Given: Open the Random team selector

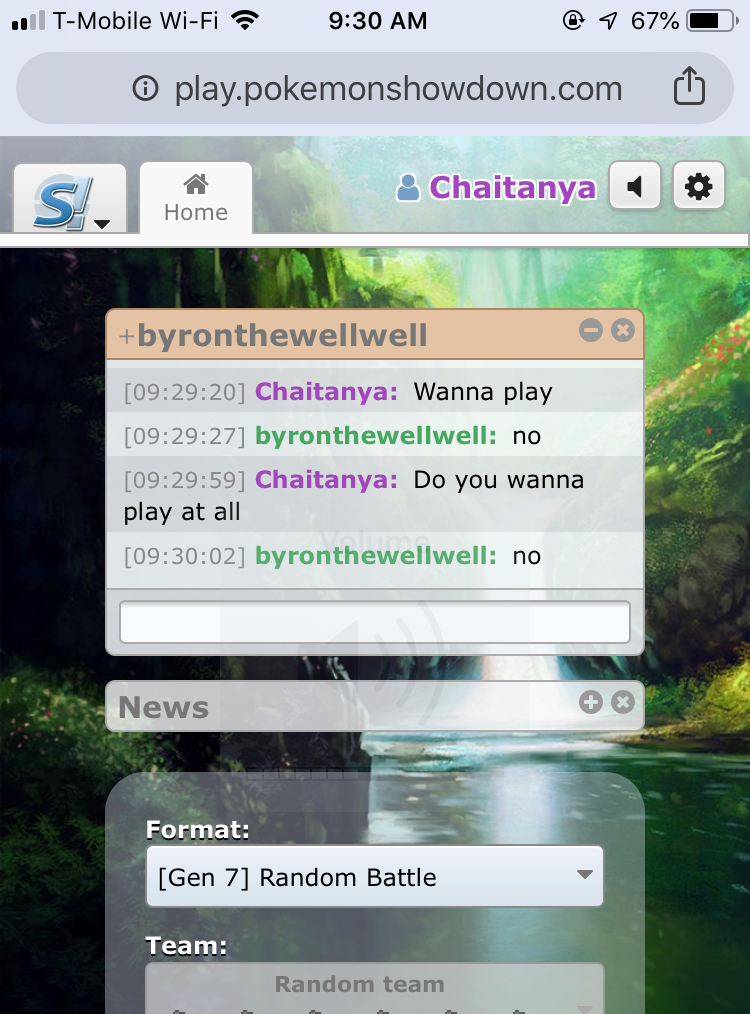Looking at the screenshot, I should coord(375,988).
